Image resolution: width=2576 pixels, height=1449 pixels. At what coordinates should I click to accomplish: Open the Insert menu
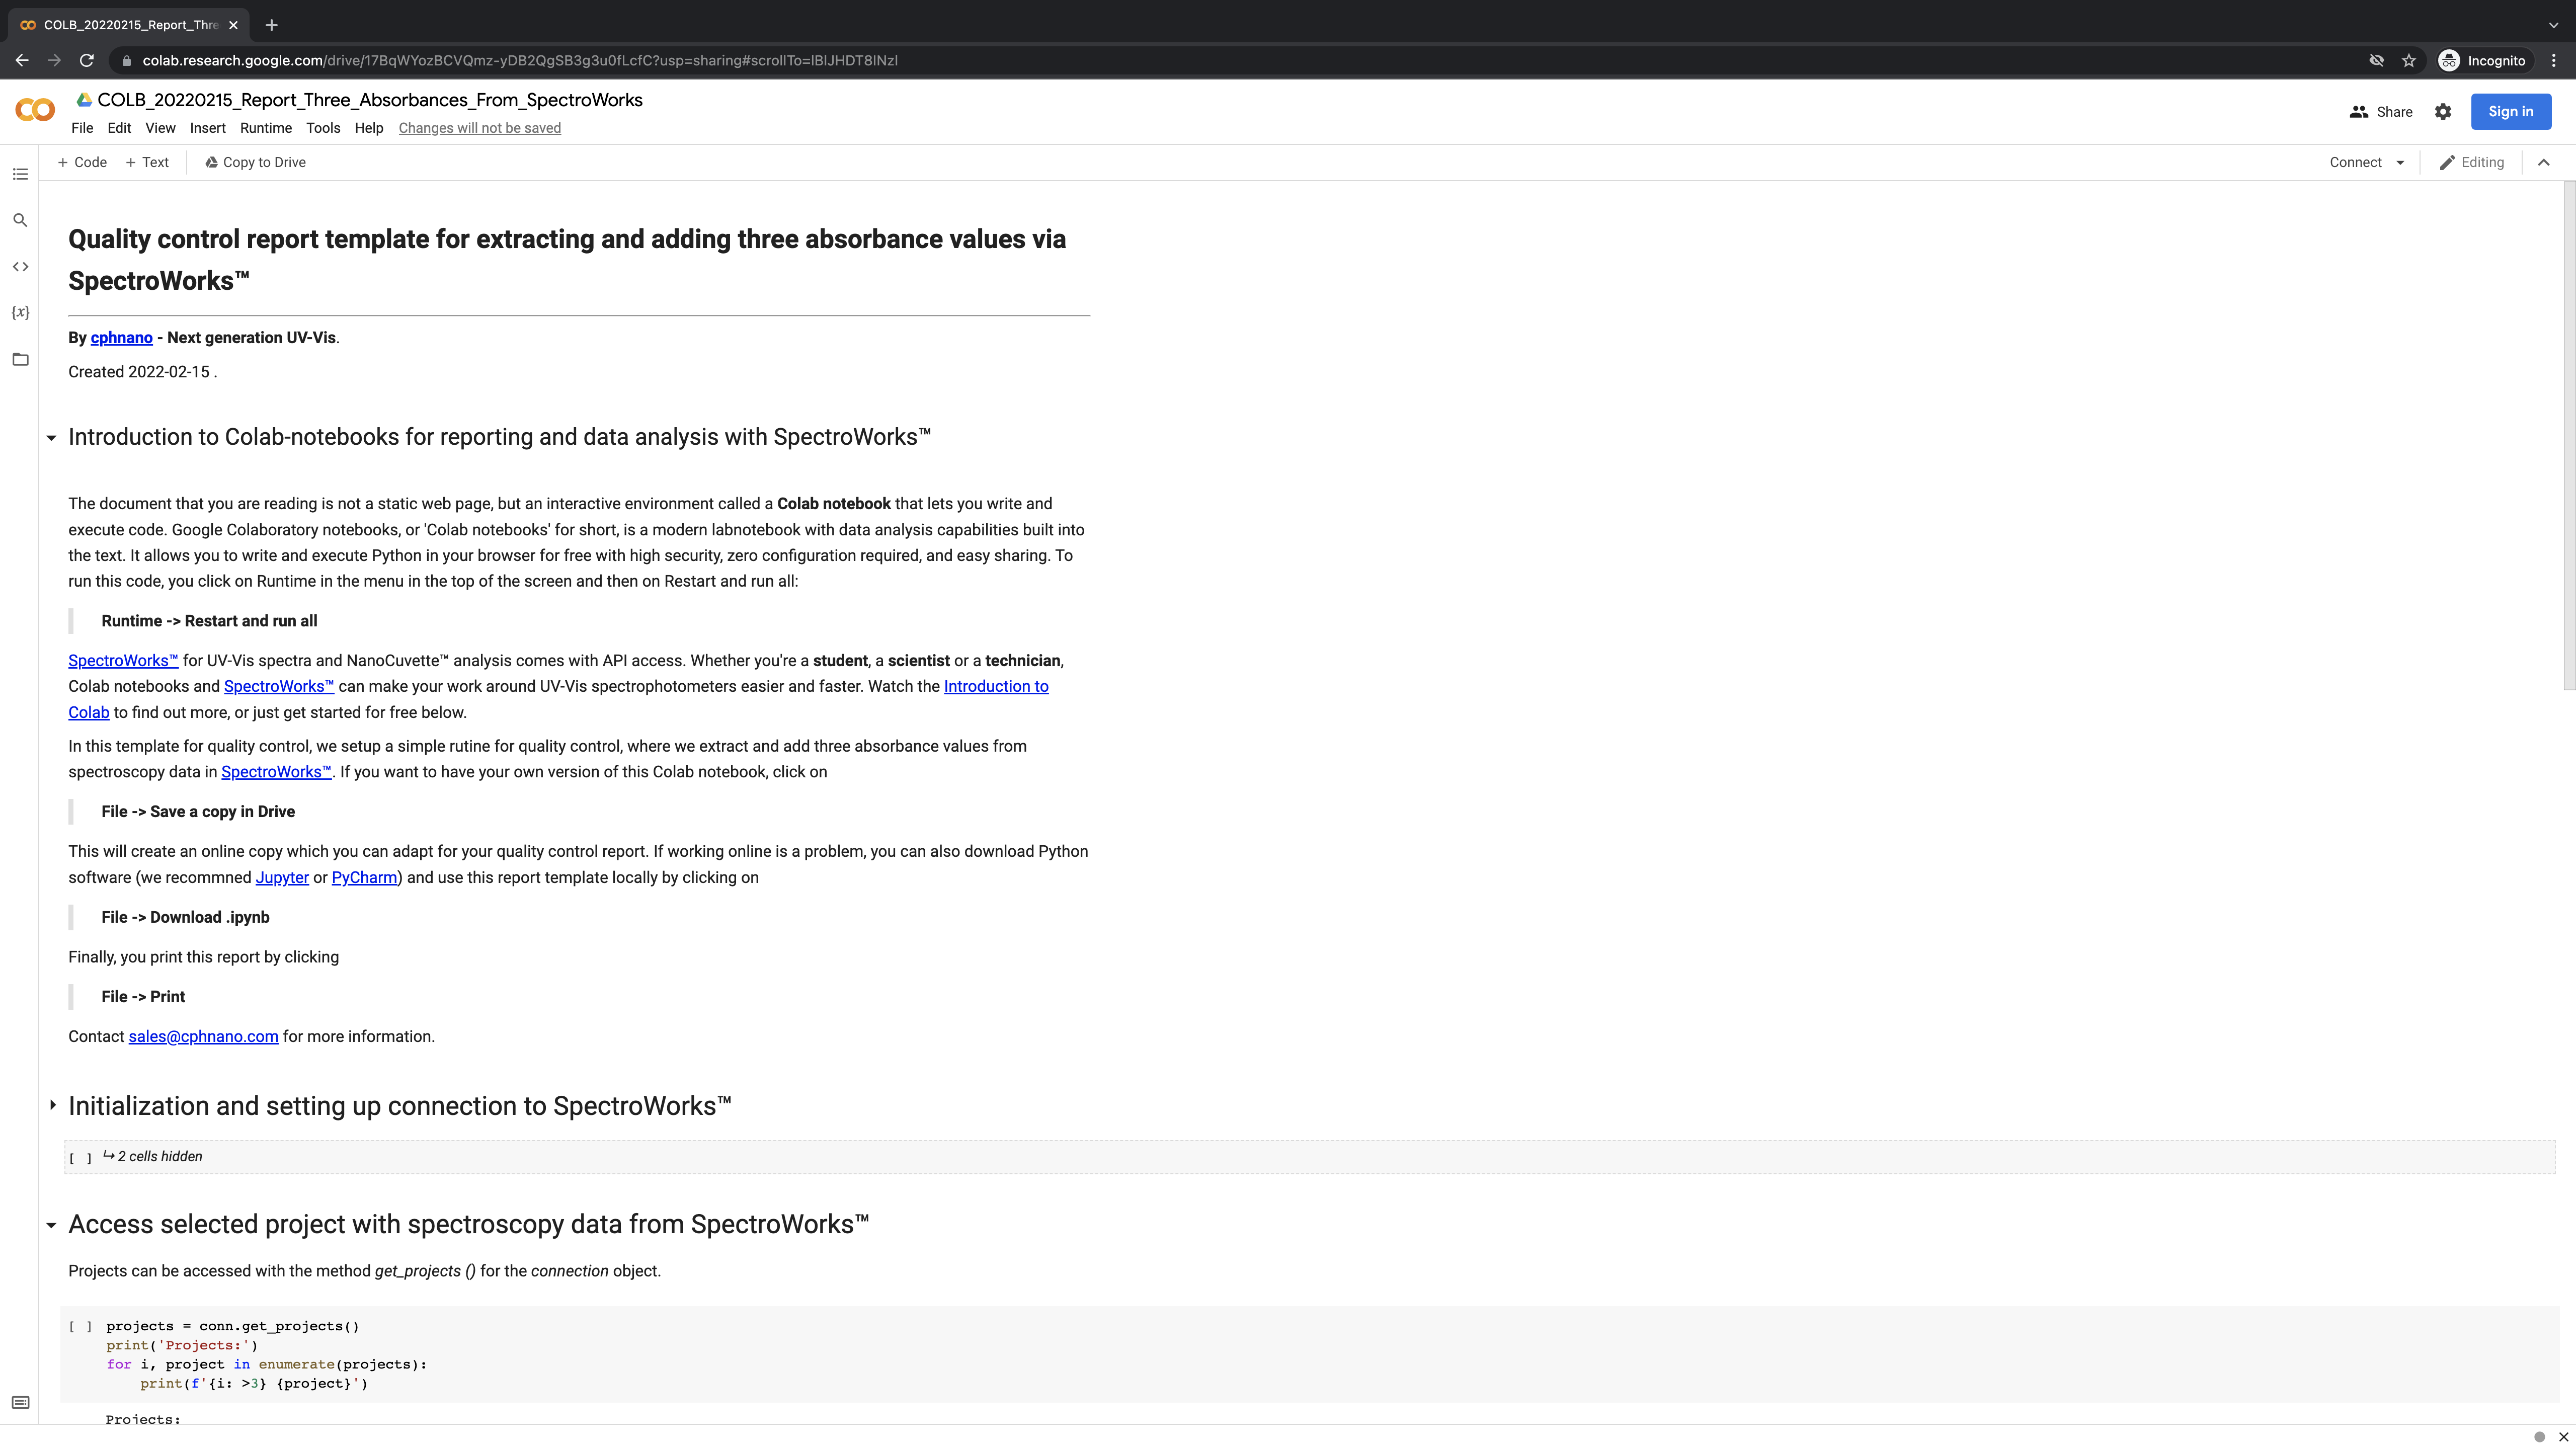pyautogui.click(x=208, y=128)
